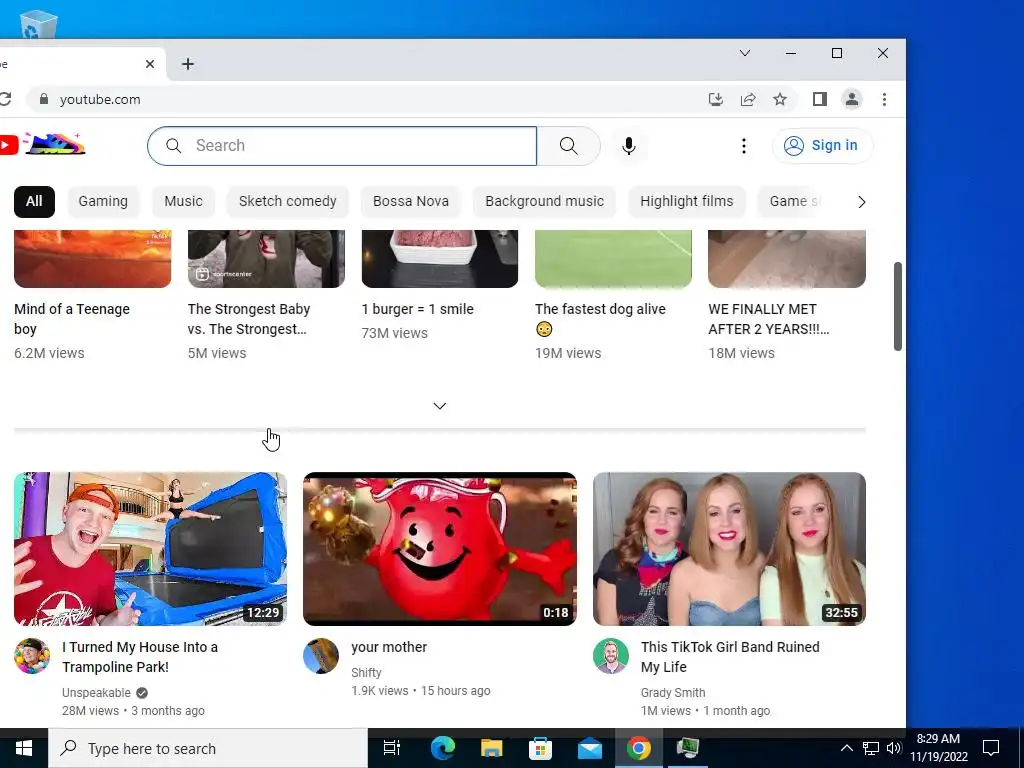Open File Explorer from taskbar
1024x768 pixels.
pyautogui.click(x=491, y=748)
